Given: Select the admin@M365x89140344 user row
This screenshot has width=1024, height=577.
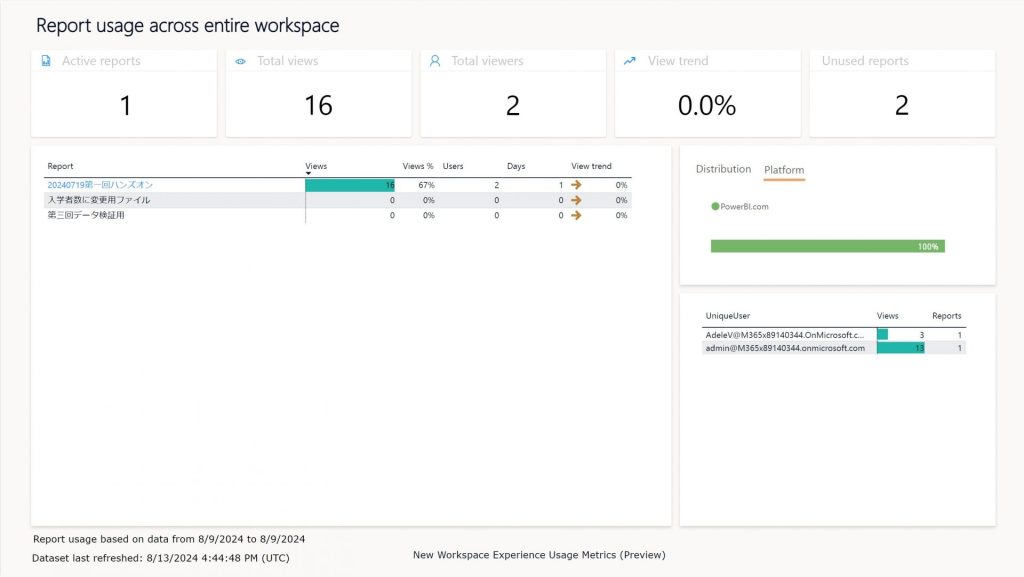Looking at the screenshot, I should coord(785,348).
